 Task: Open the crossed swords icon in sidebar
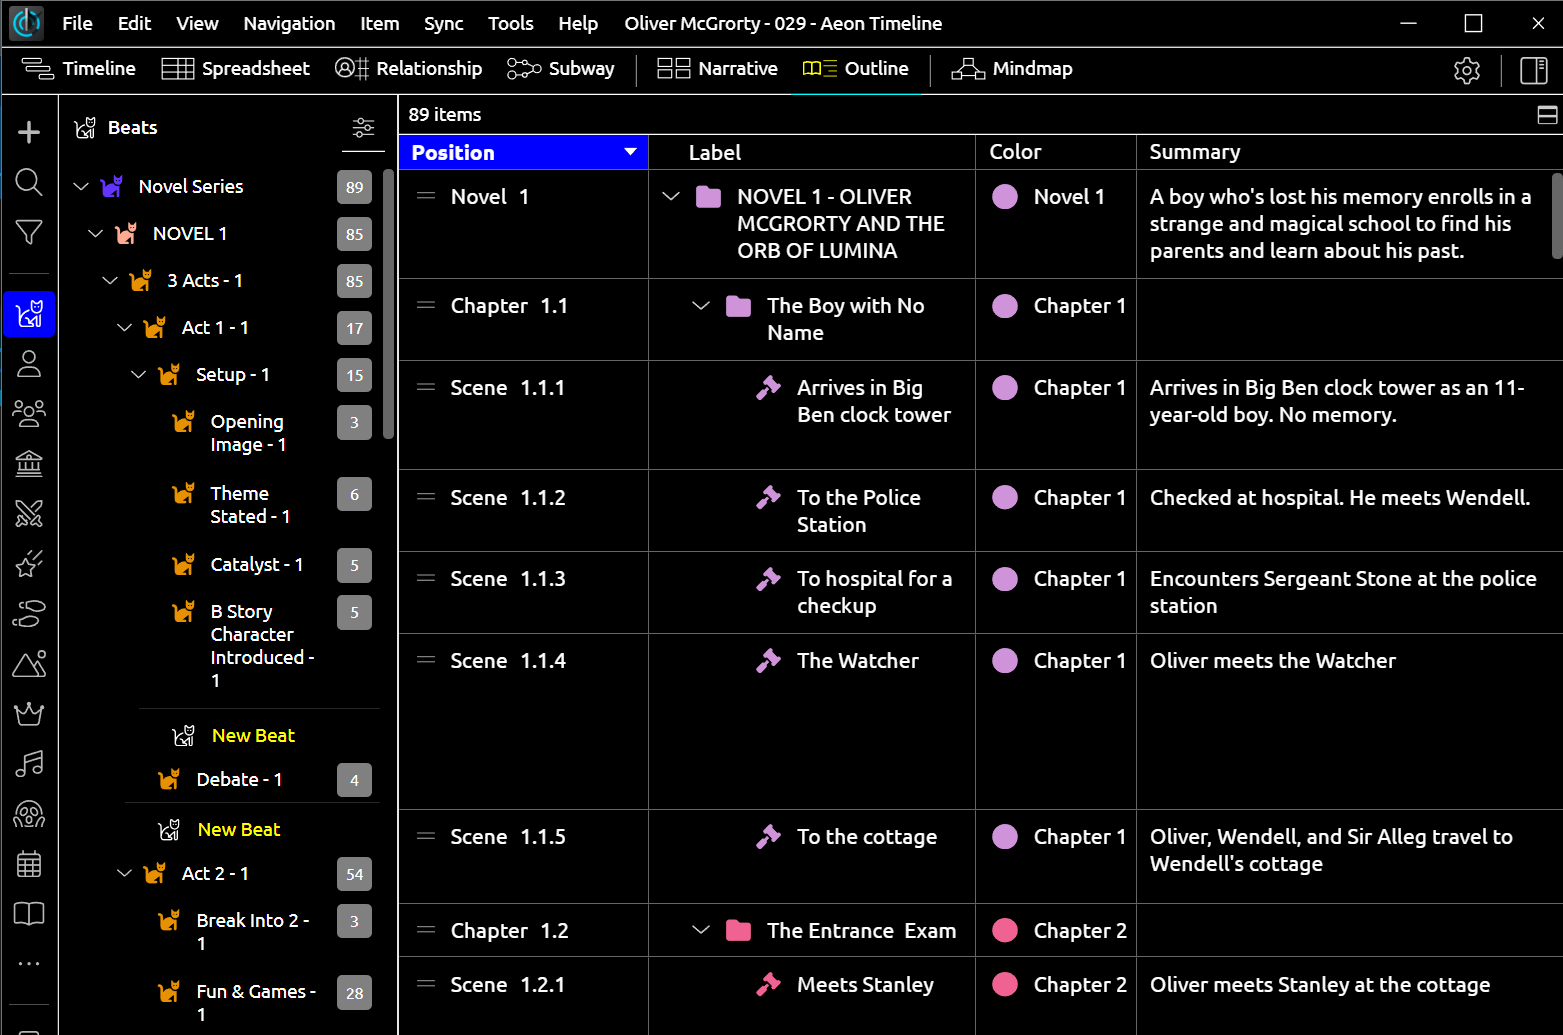(x=29, y=514)
